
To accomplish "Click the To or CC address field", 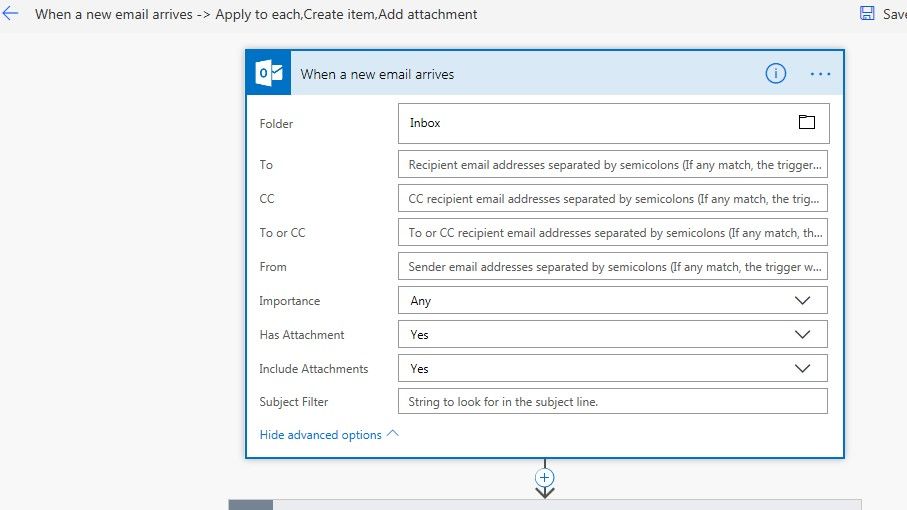I will [612, 233].
